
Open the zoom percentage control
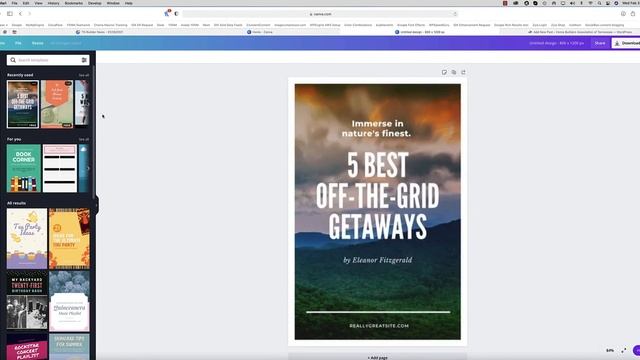coord(610,350)
